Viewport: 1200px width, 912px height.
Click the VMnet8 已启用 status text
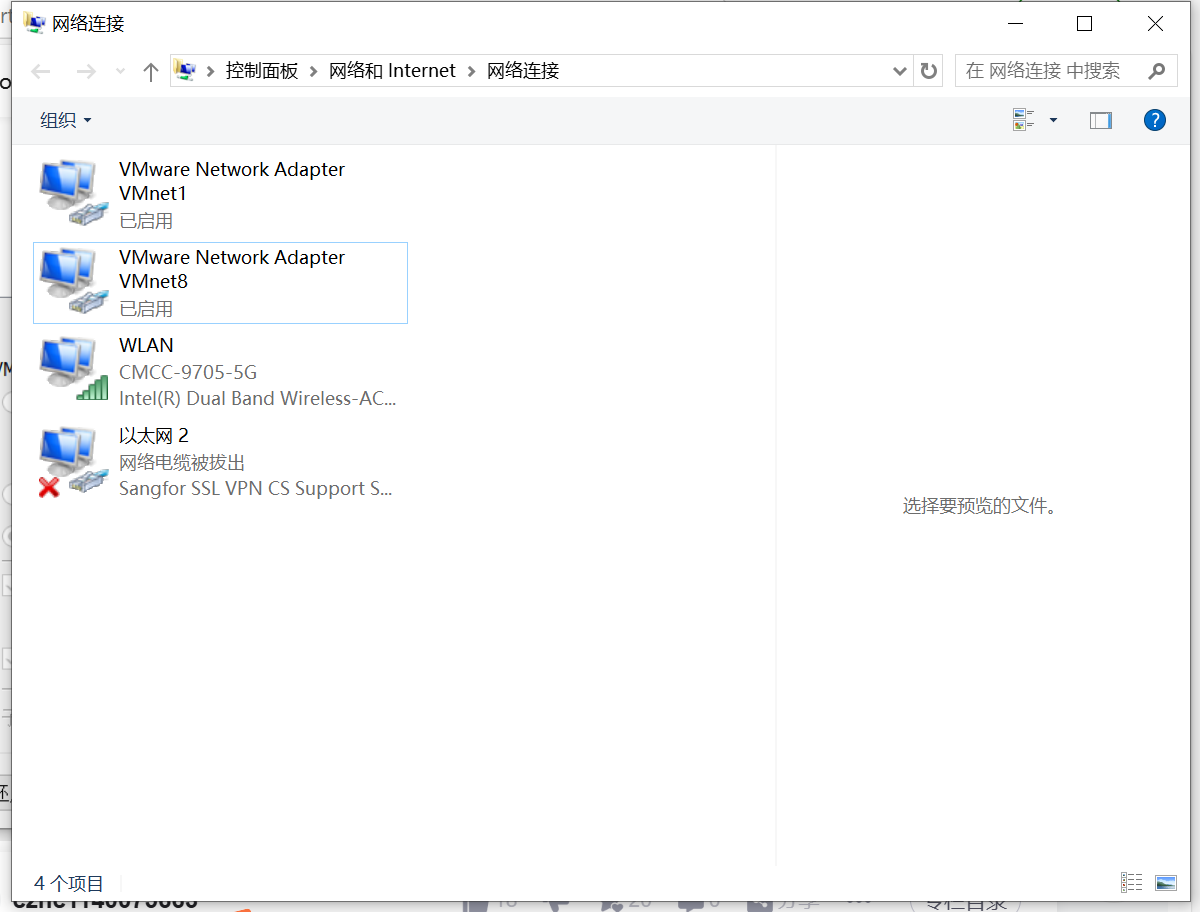tap(146, 309)
